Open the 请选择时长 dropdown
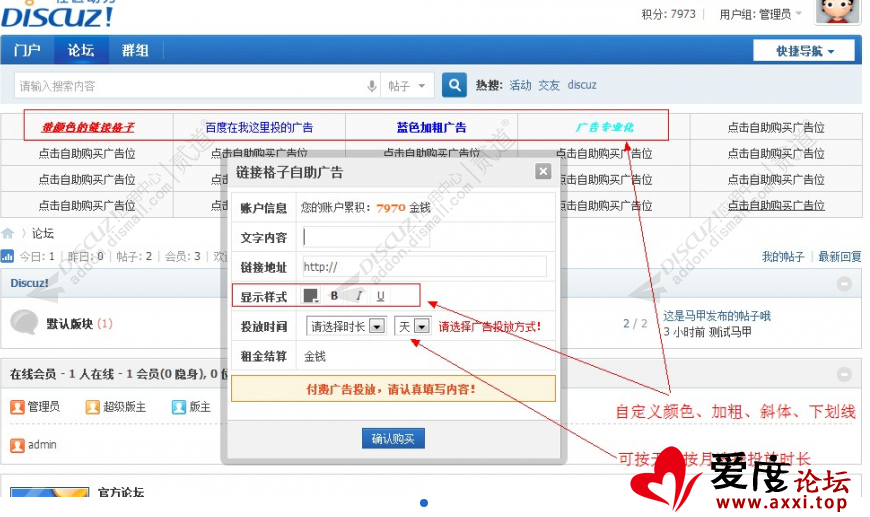Screen dimensions: 870x517 click(346, 327)
